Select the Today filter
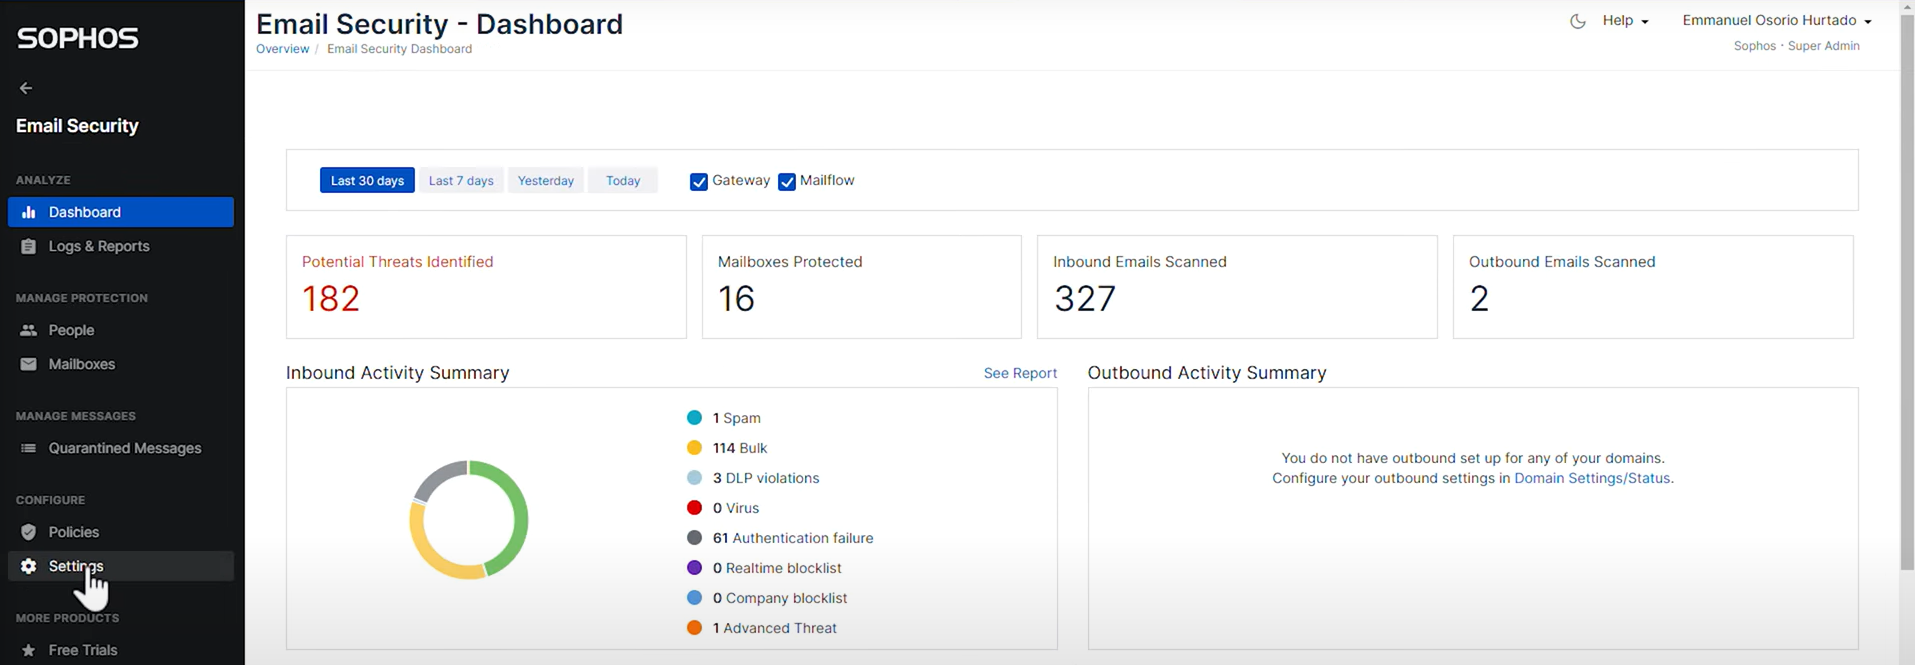 pyautogui.click(x=623, y=180)
